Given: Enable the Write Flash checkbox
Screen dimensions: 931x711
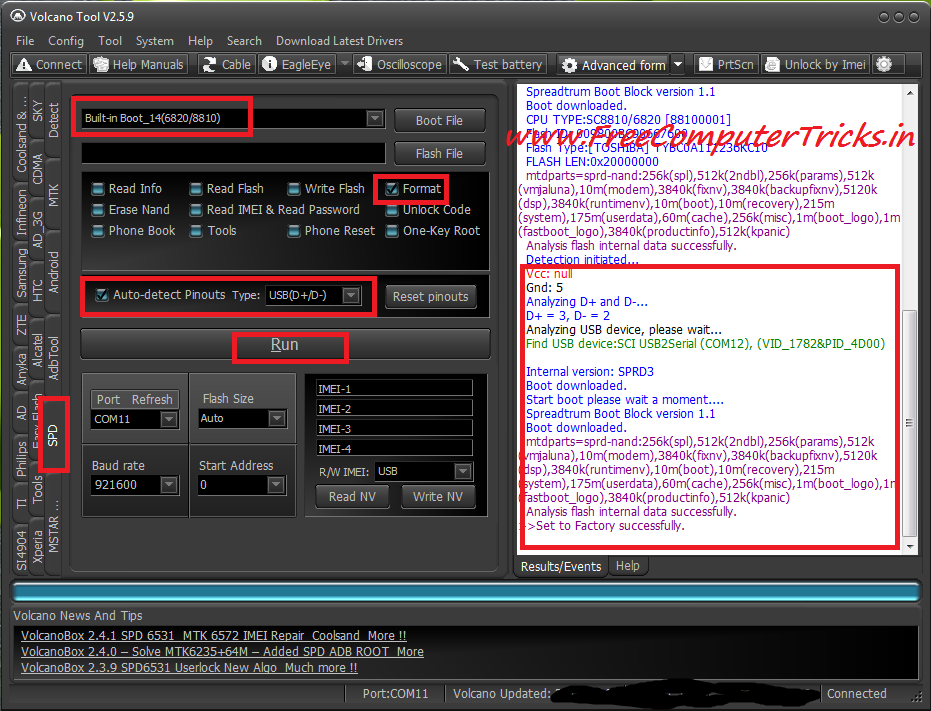Looking at the screenshot, I should [x=294, y=189].
